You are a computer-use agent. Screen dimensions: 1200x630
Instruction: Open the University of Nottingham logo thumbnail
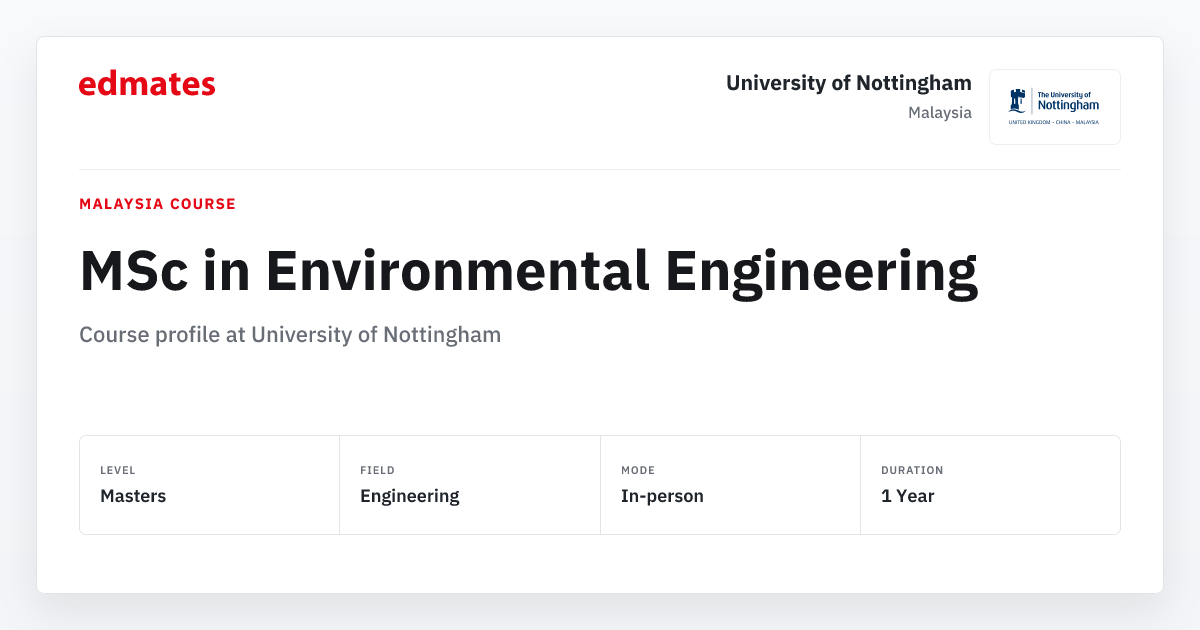[1055, 107]
